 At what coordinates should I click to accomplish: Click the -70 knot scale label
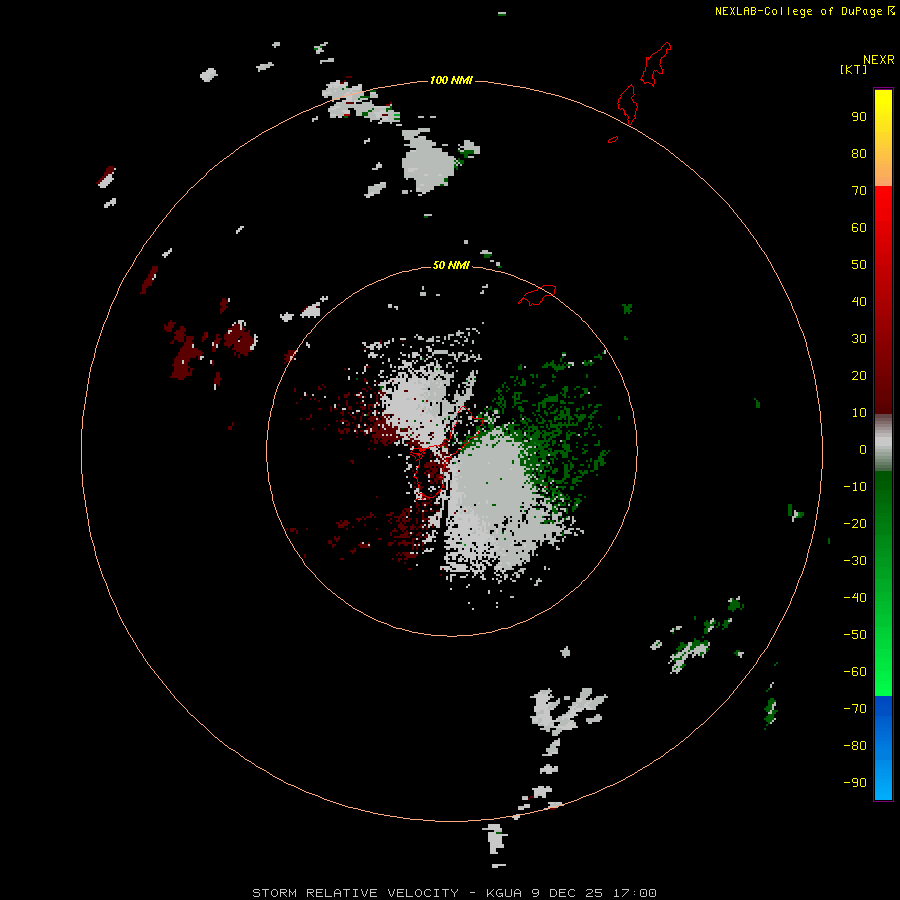[x=855, y=709]
